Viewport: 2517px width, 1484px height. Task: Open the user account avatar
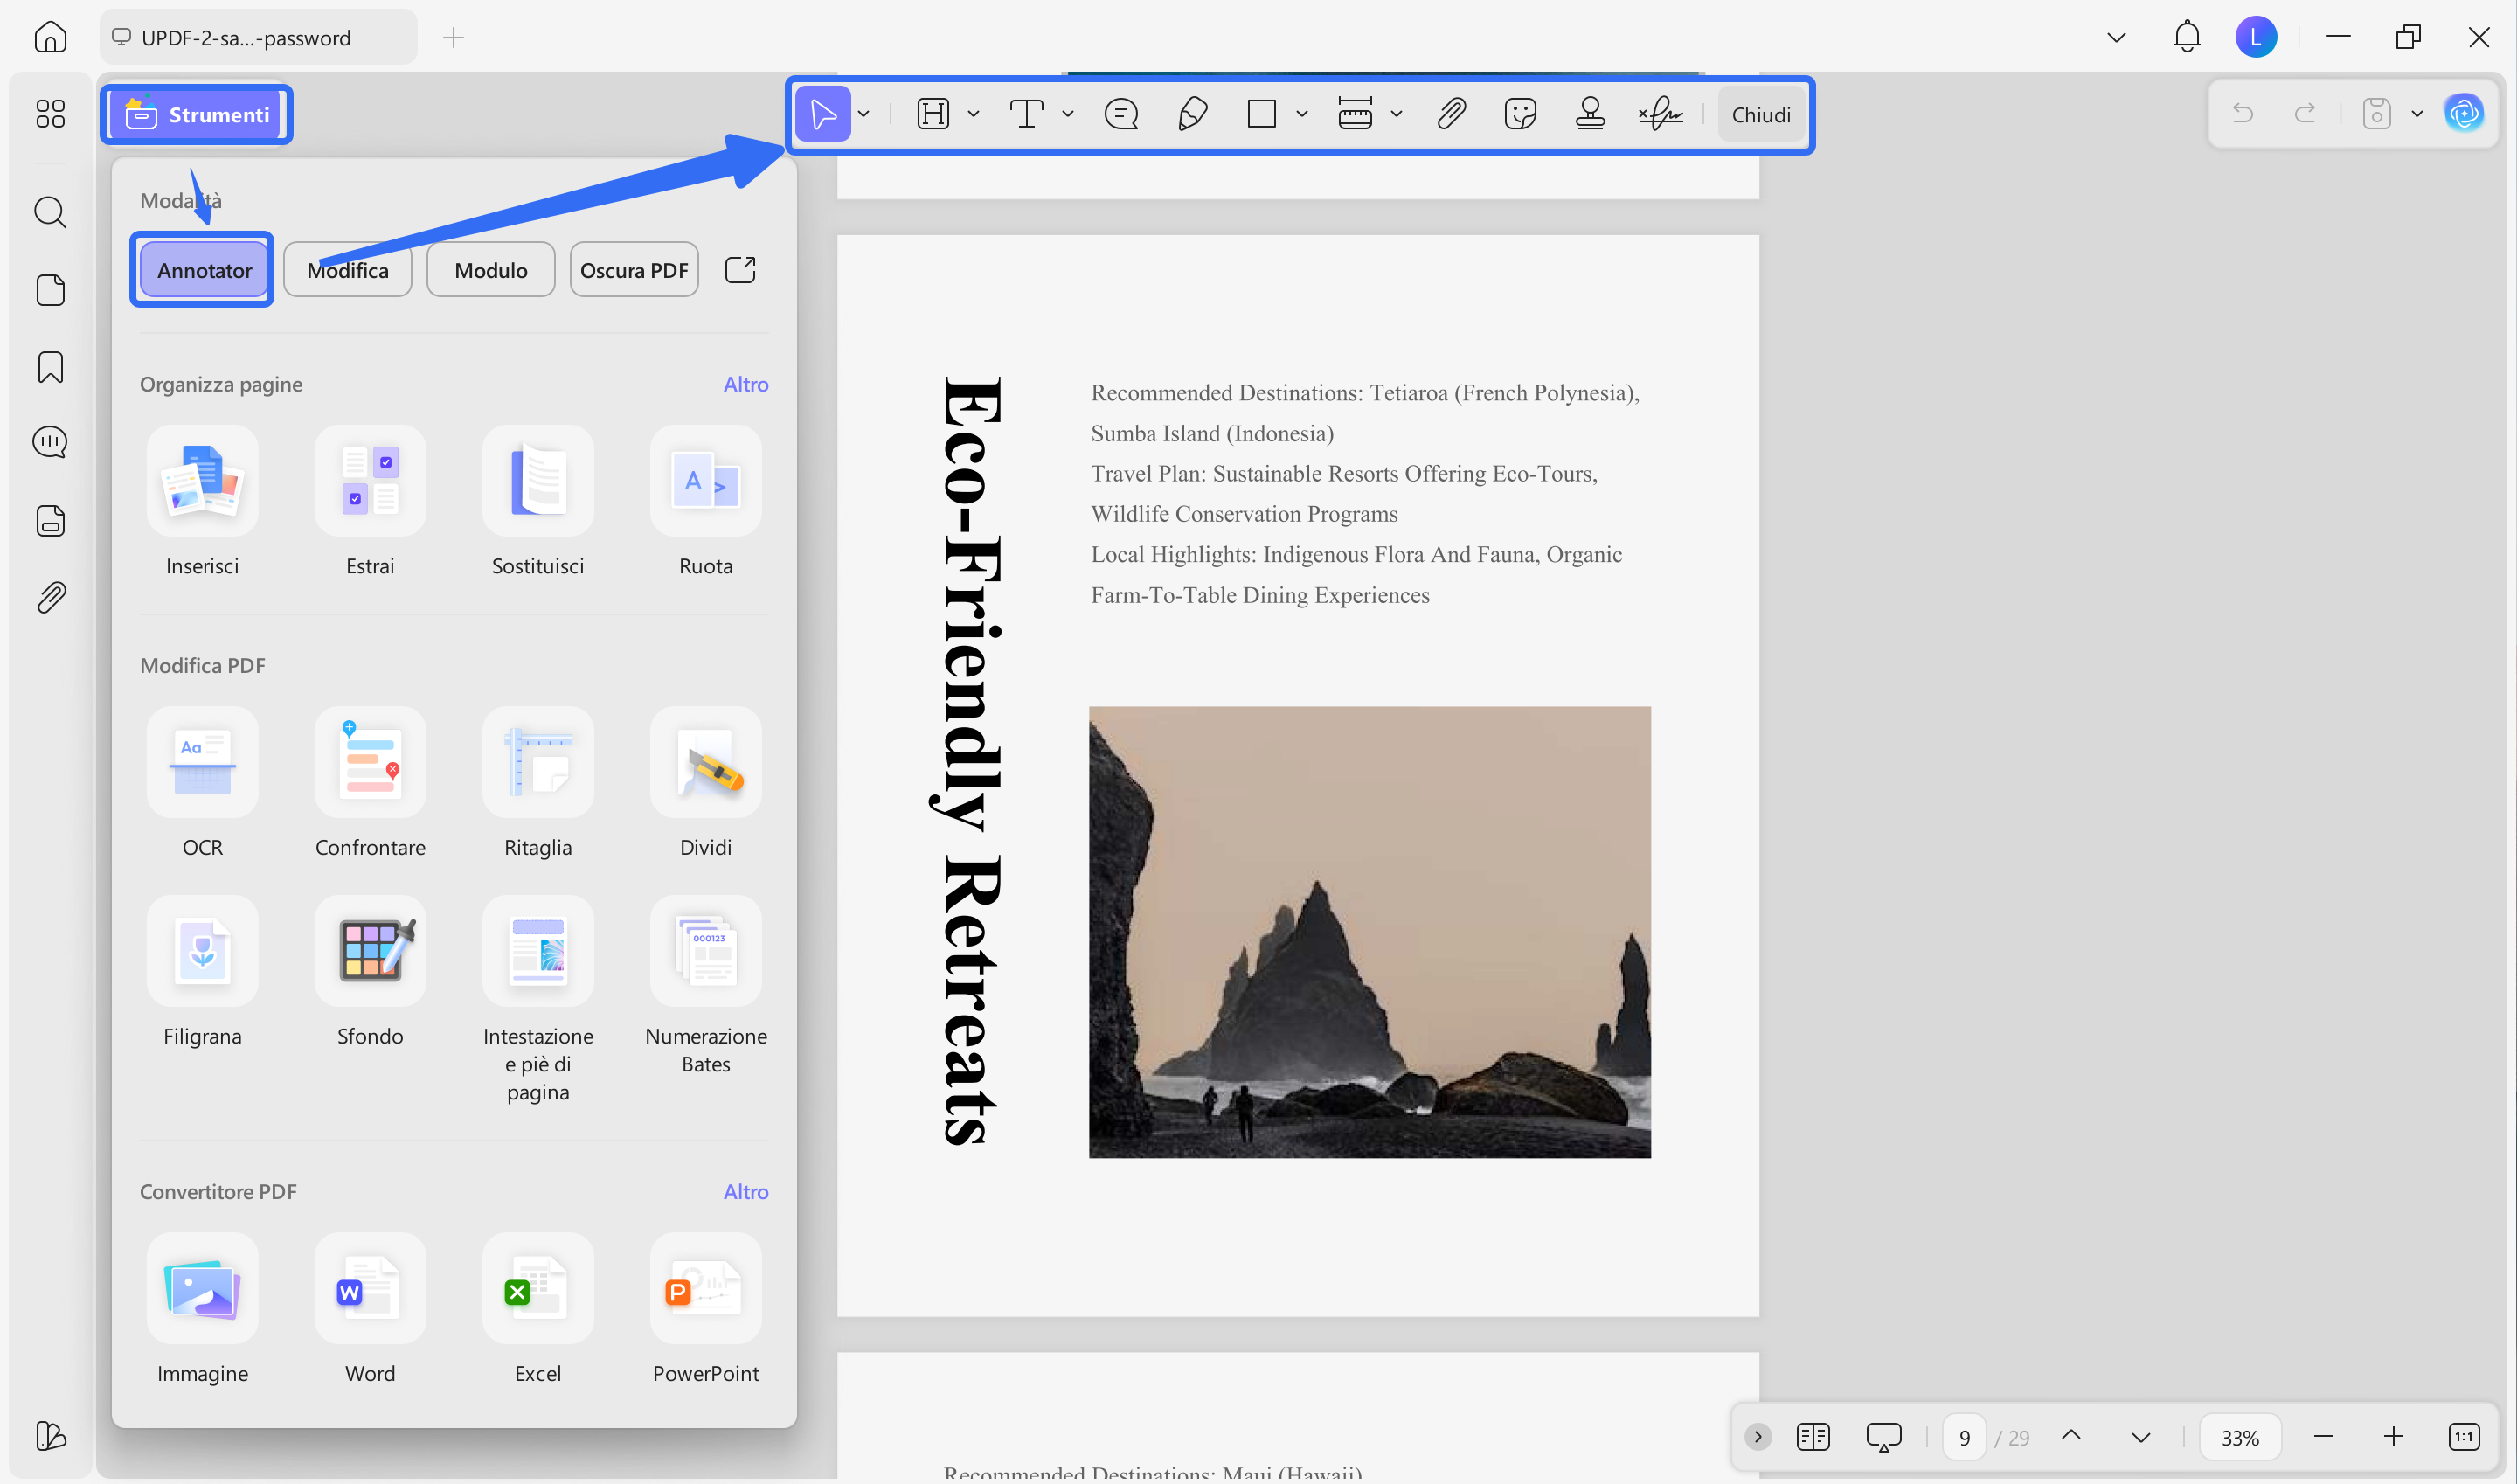coord(2255,37)
